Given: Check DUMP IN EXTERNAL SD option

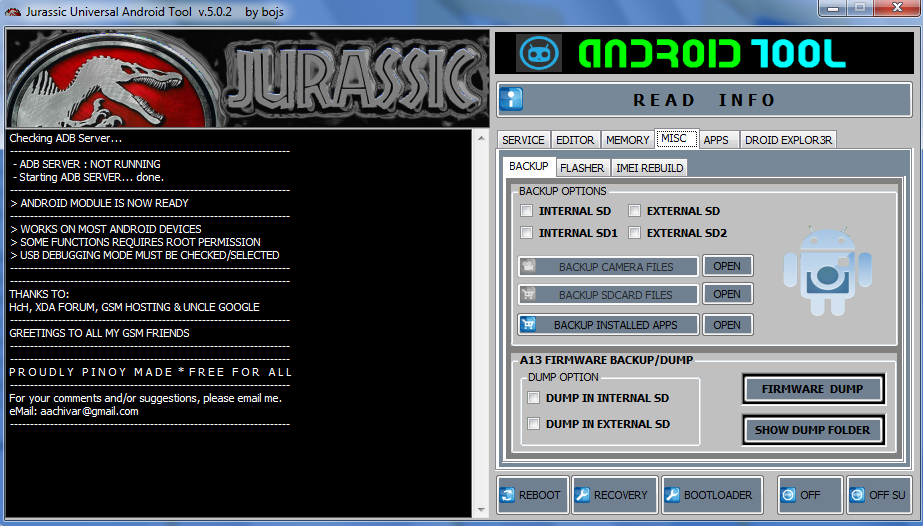Looking at the screenshot, I should [534, 424].
